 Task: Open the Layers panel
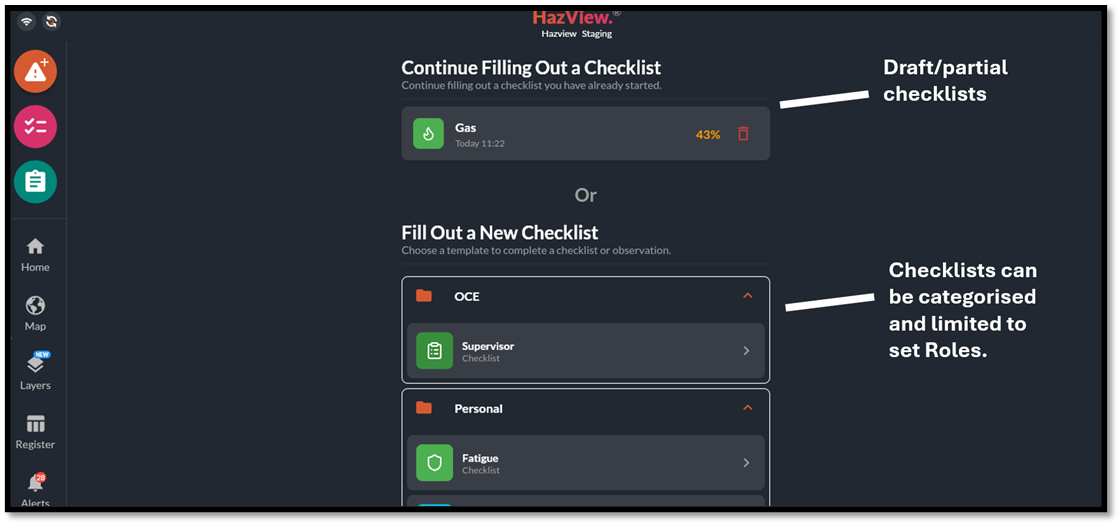[35, 371]
